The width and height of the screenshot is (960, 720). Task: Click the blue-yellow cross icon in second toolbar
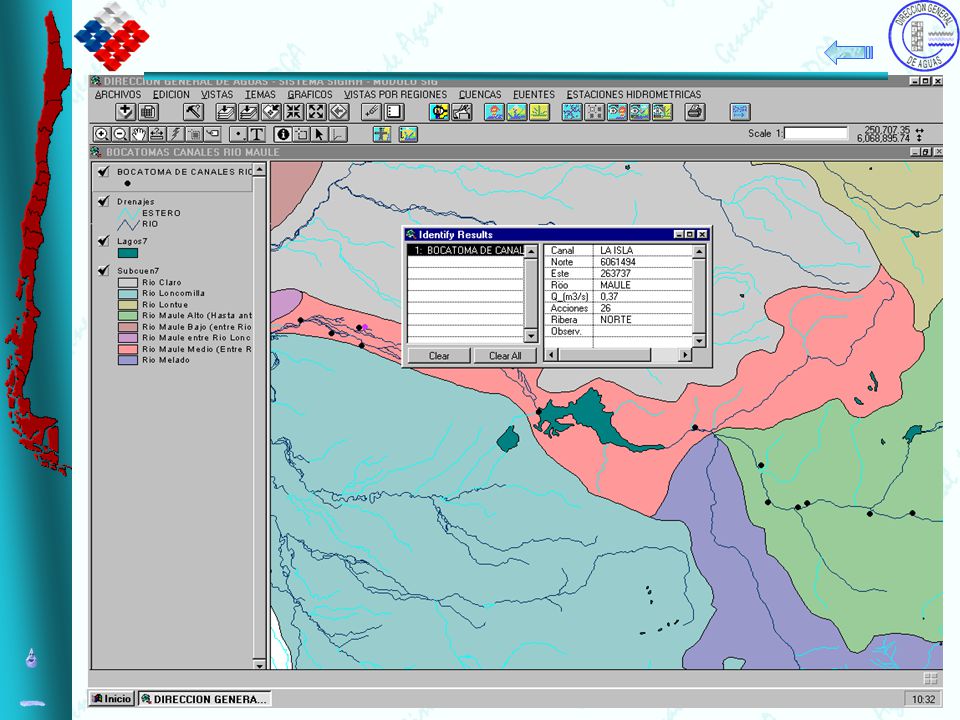click(x=382, y=134)
